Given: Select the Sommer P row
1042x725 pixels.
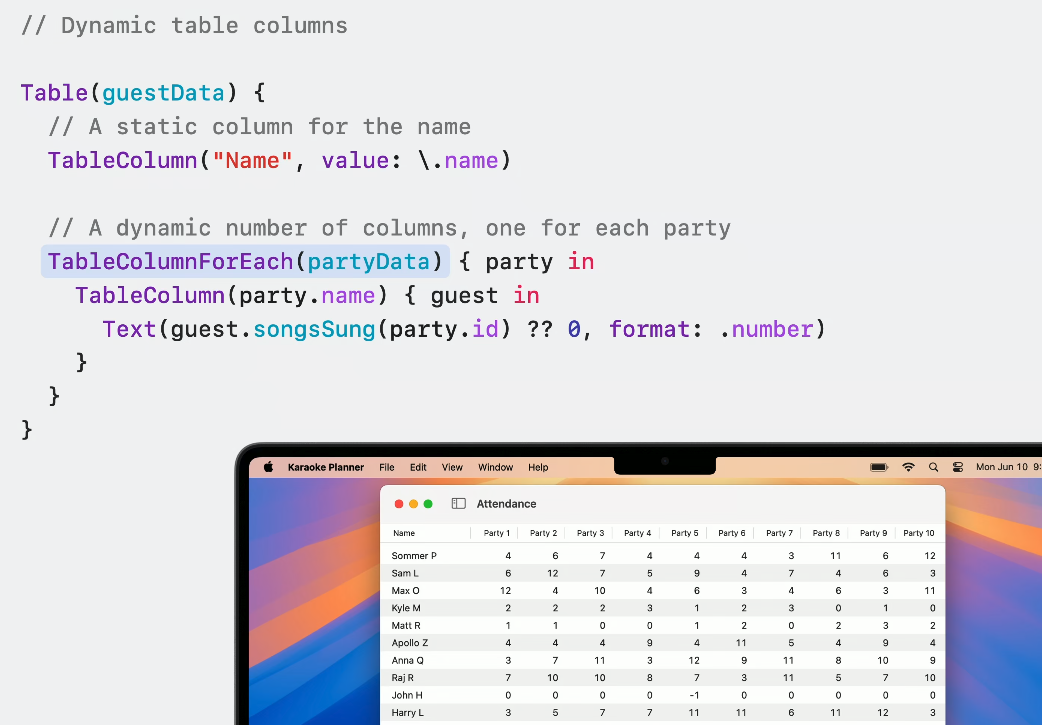Looking at the screenshot, I should [663, 556].
